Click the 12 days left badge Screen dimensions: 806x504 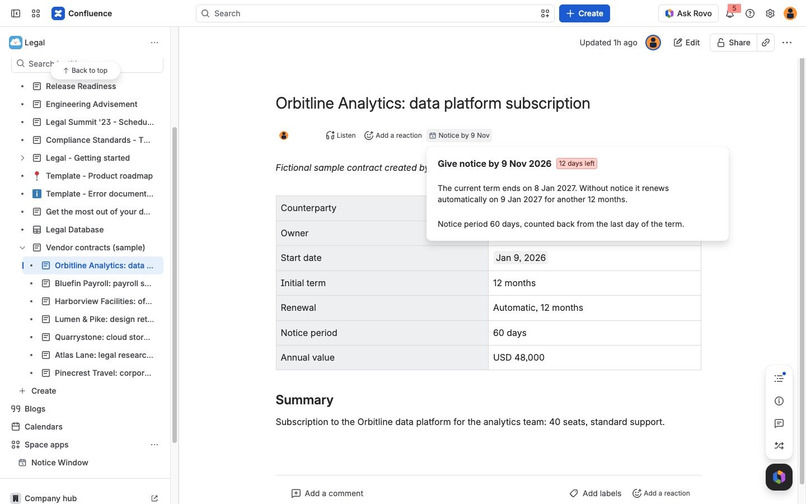577,164
